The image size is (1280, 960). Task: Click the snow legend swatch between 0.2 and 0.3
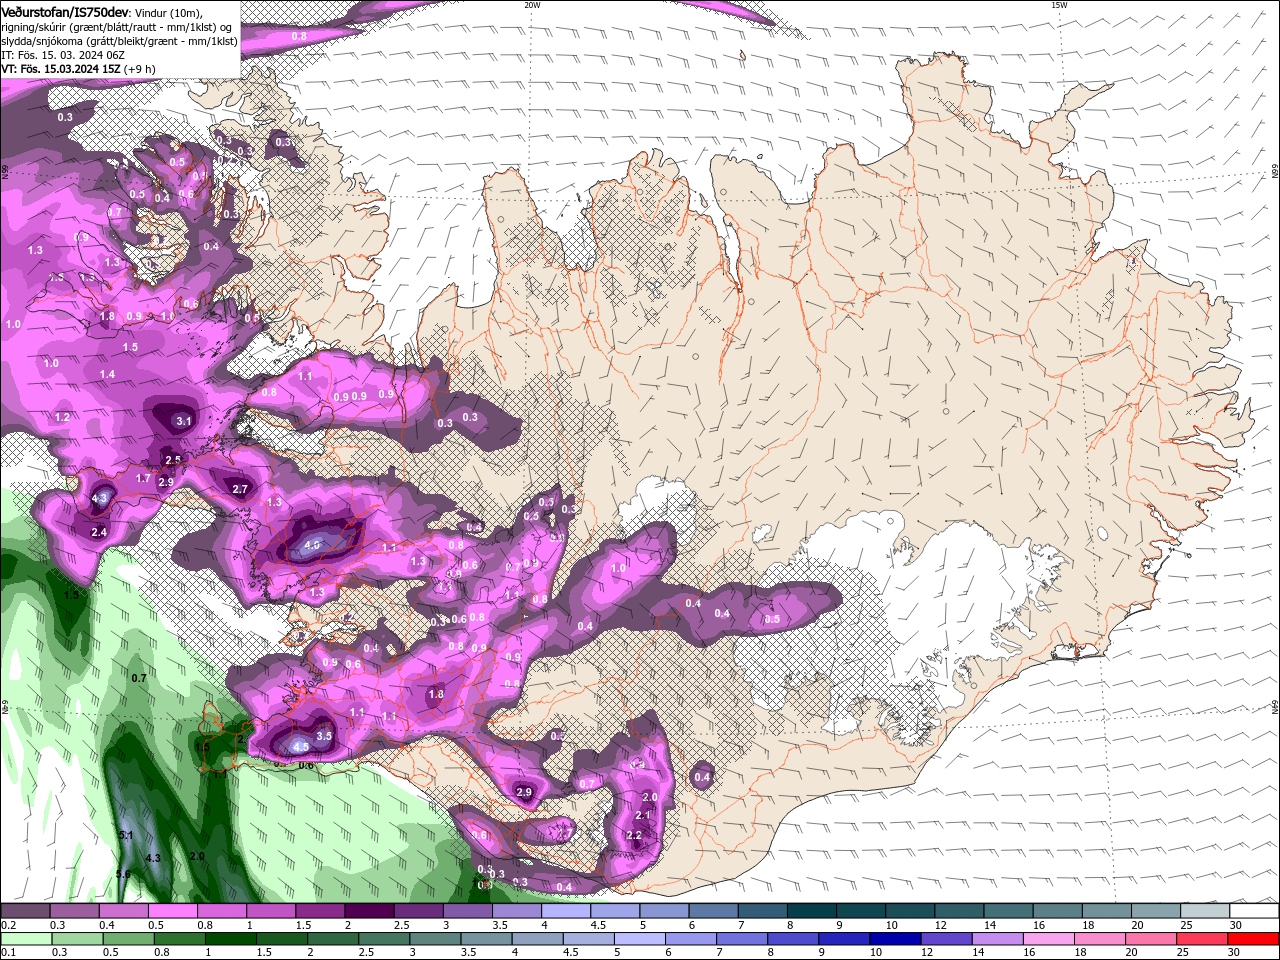click(25, 912)
